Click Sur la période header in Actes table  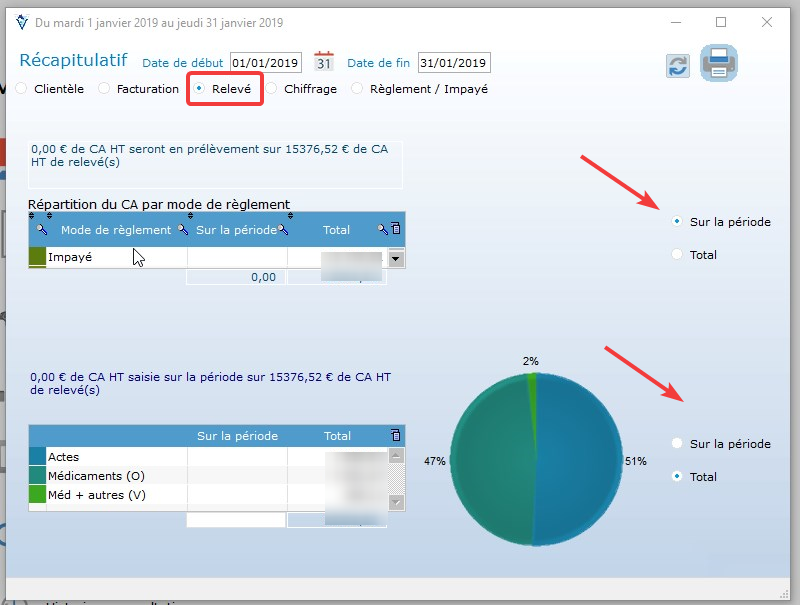237,436
